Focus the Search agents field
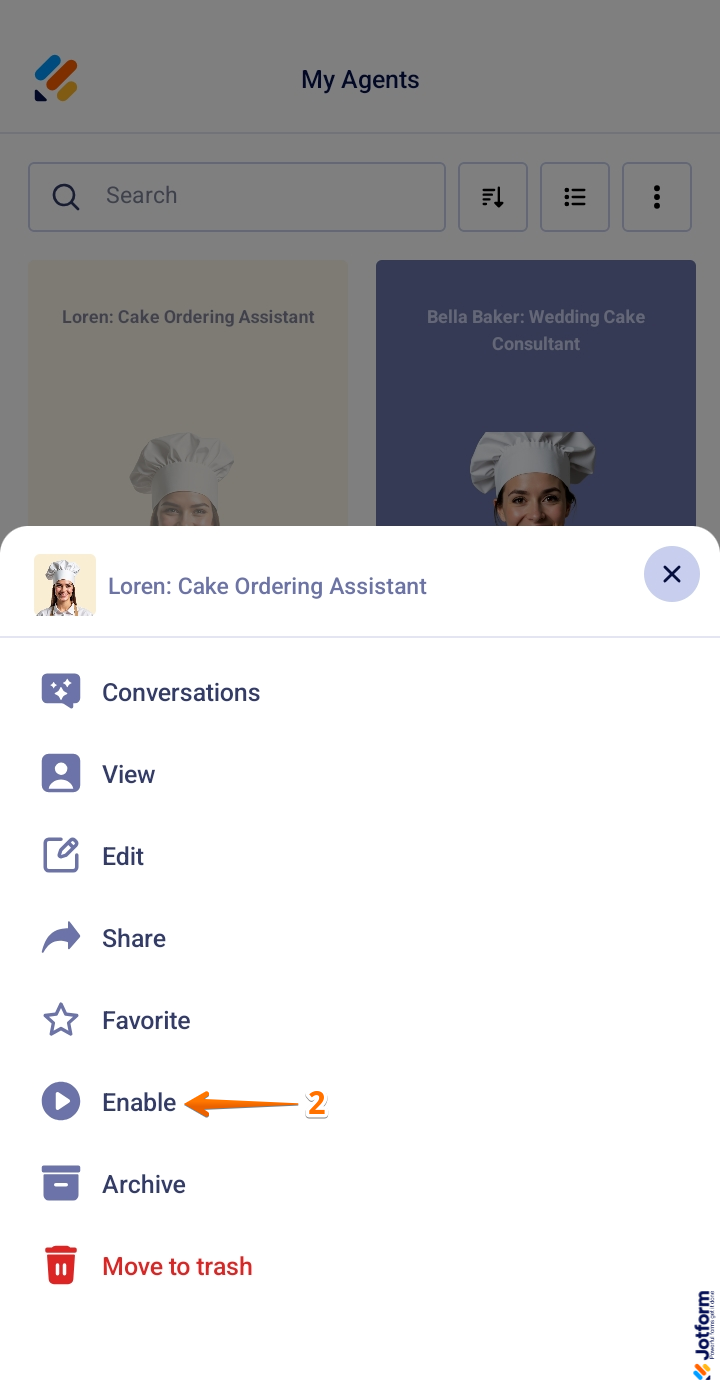The width and height of the screenshot is (720, 1400). point(237,197)
